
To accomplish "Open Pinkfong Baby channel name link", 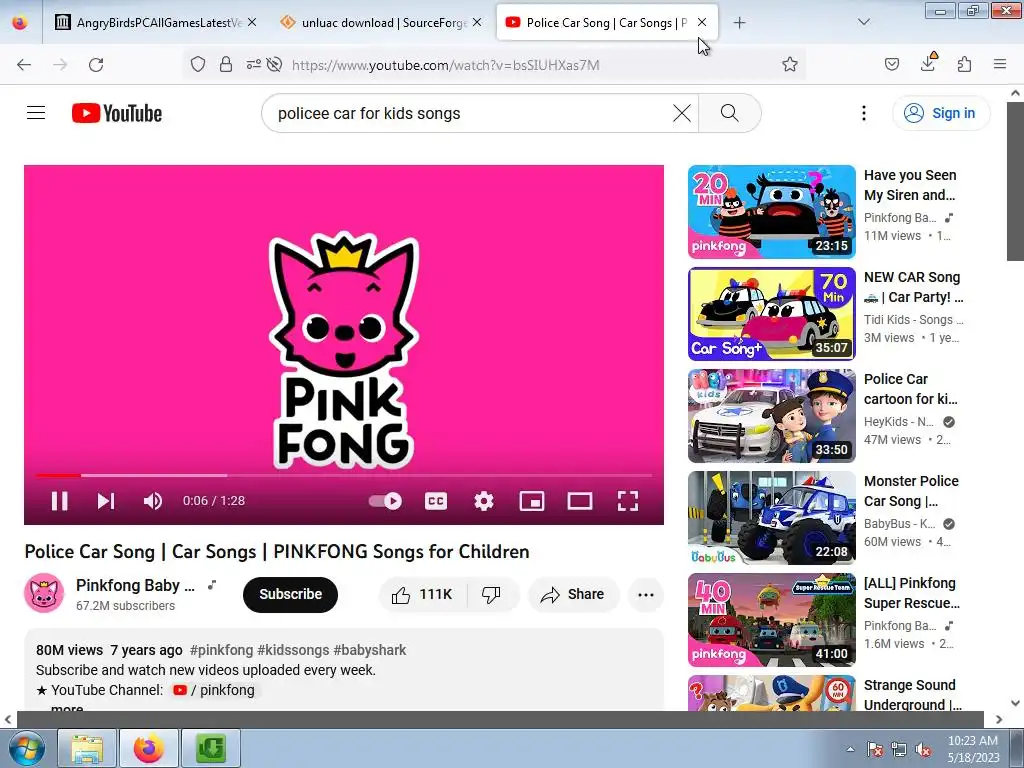I will pos(135,585).
